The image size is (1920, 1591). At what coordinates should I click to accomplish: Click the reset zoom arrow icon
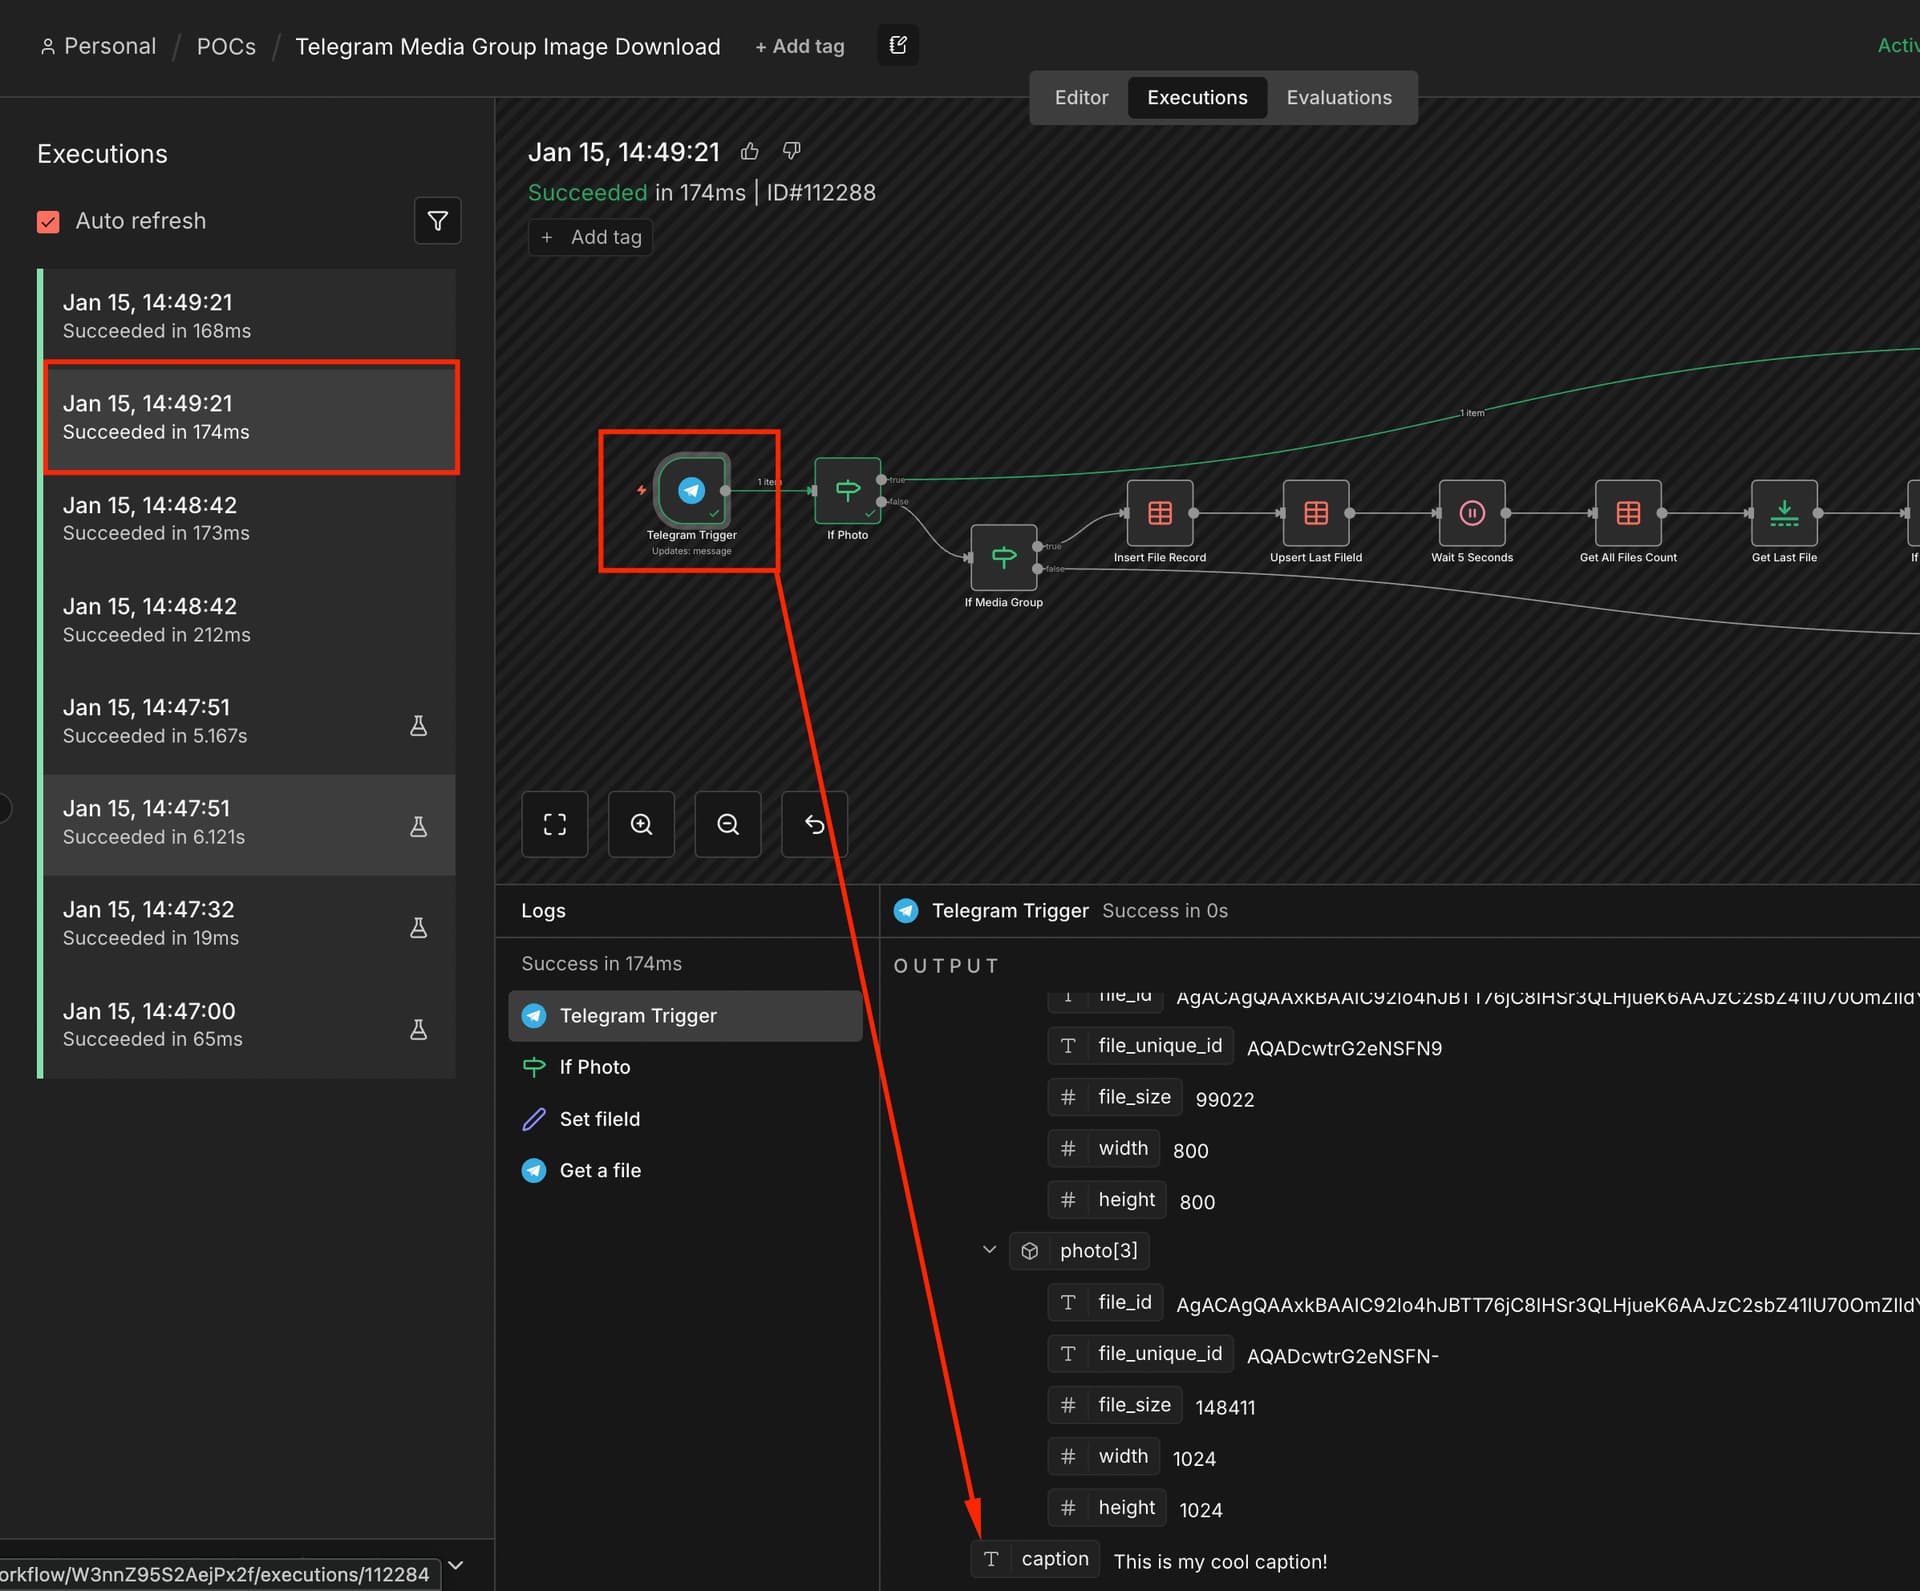pos(814,824)
